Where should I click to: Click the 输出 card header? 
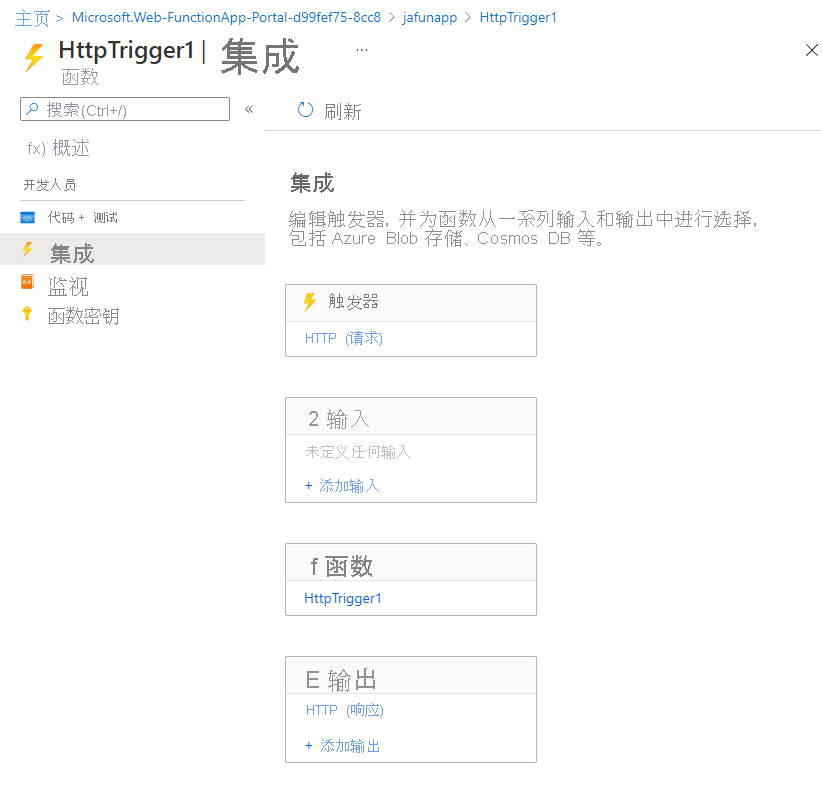click(x=411, y=676)
